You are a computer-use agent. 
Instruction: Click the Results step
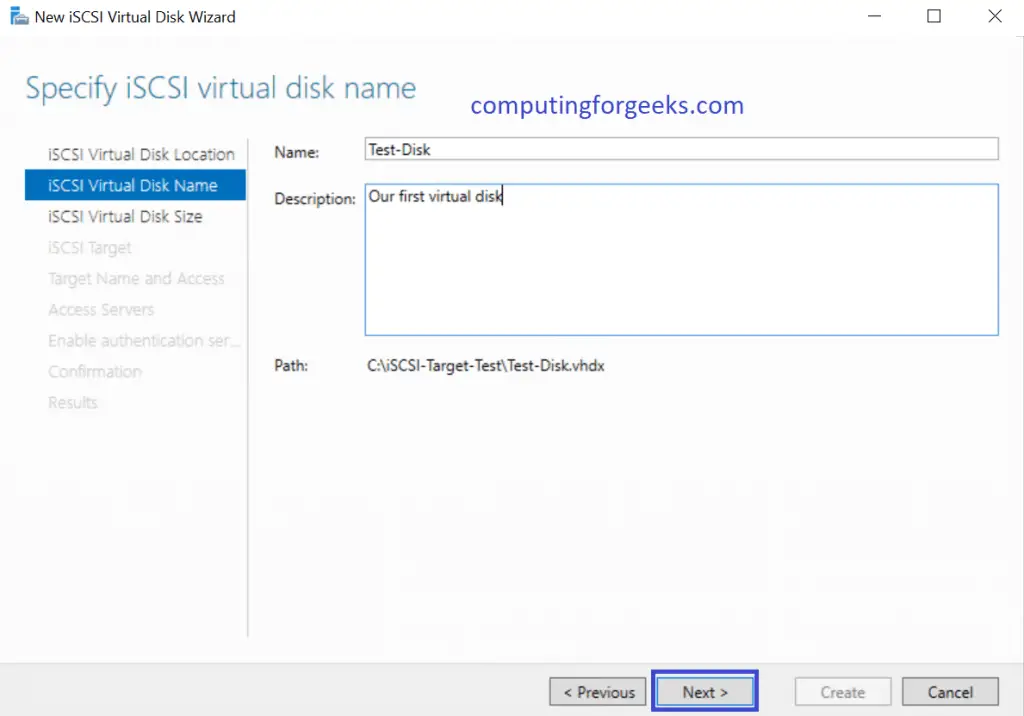pos(72,402)
